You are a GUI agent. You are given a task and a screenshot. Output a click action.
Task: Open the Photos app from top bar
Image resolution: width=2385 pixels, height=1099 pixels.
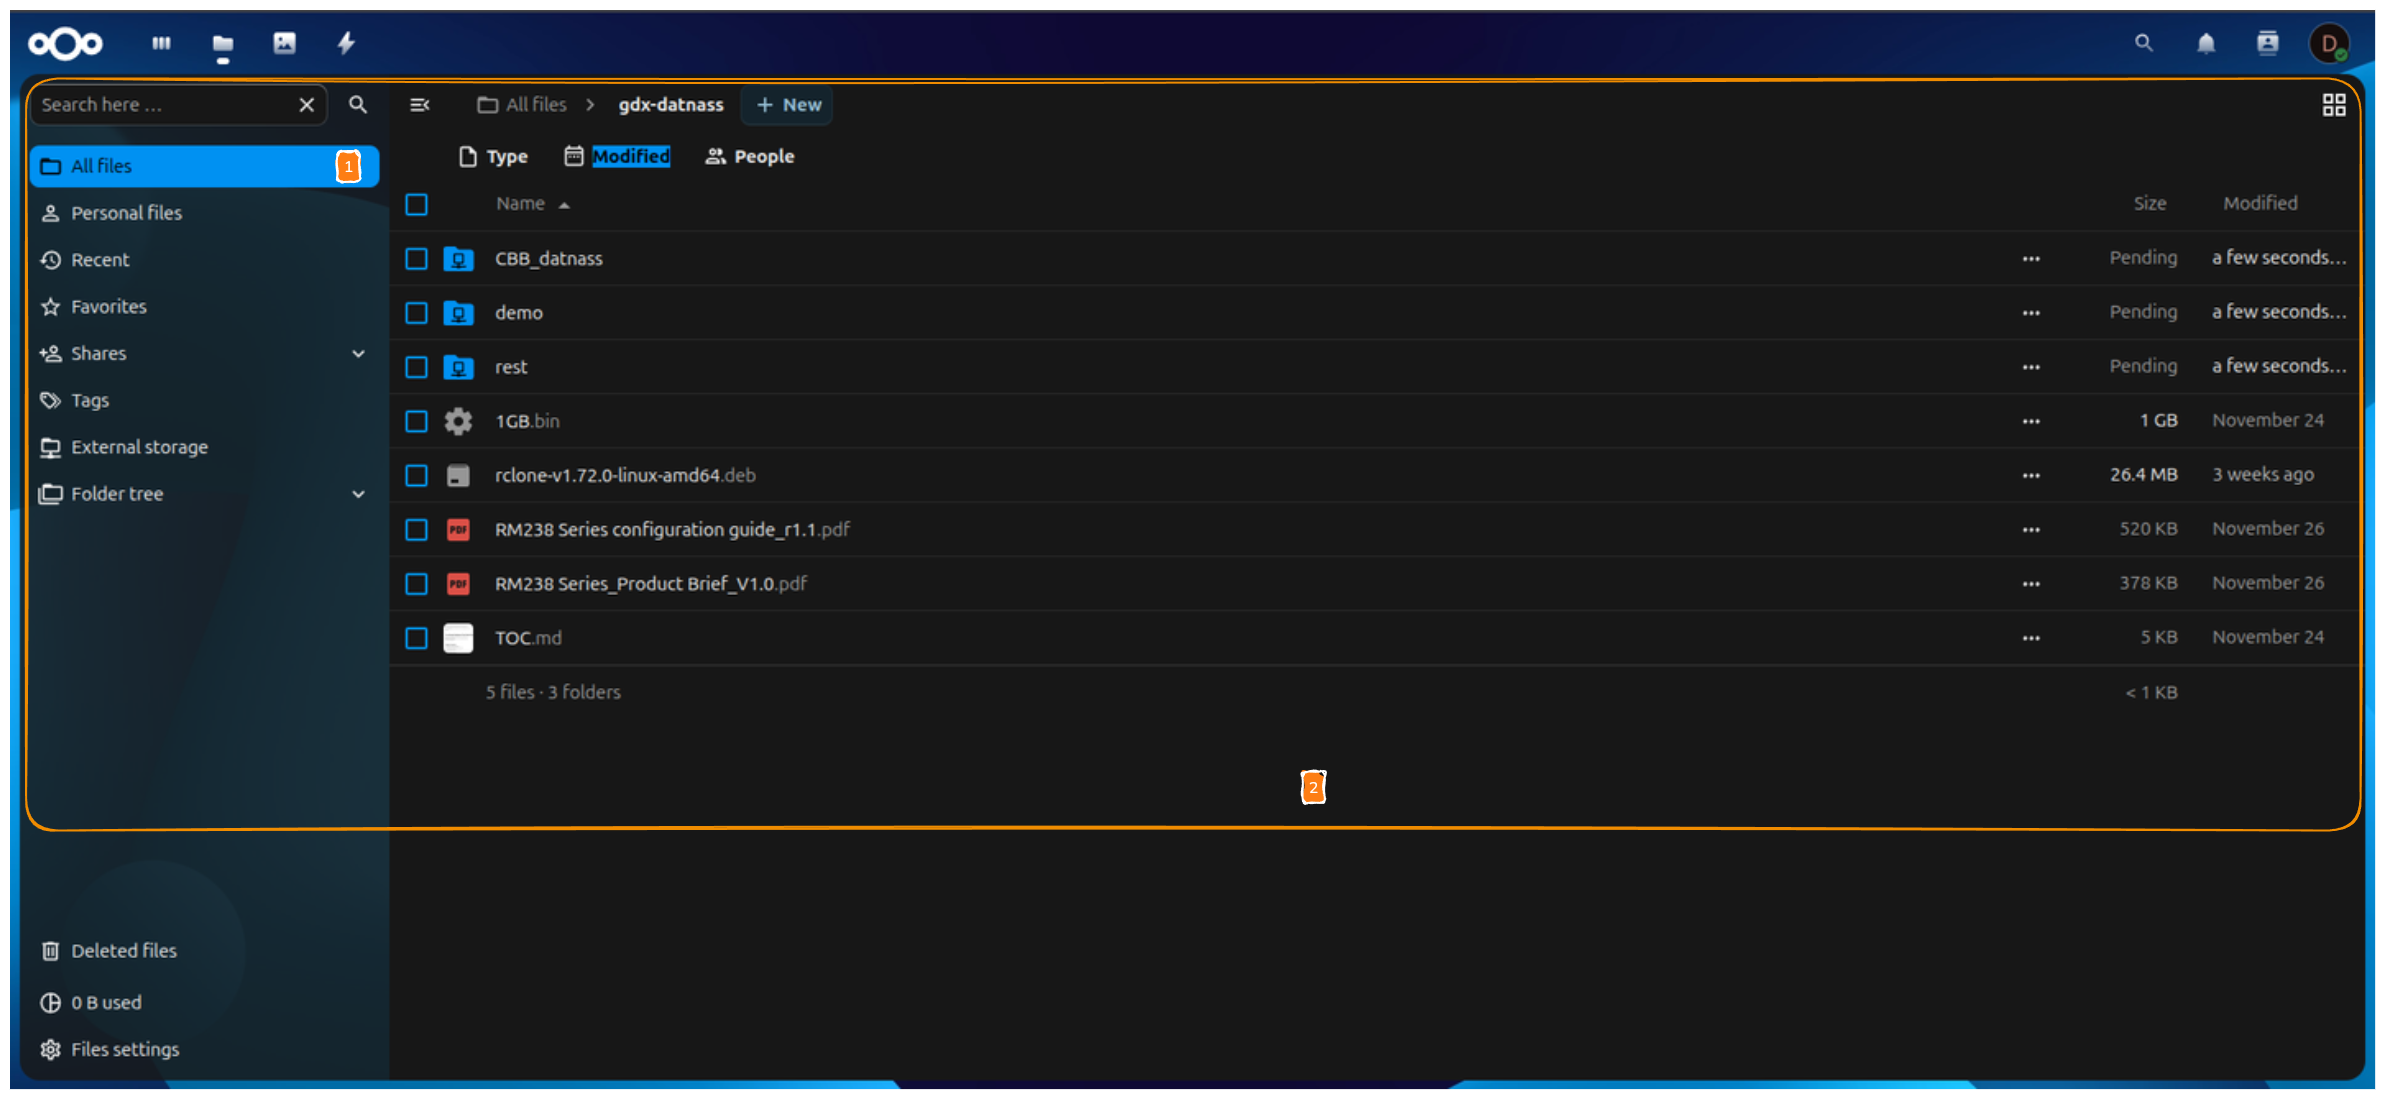coord(285,43)
